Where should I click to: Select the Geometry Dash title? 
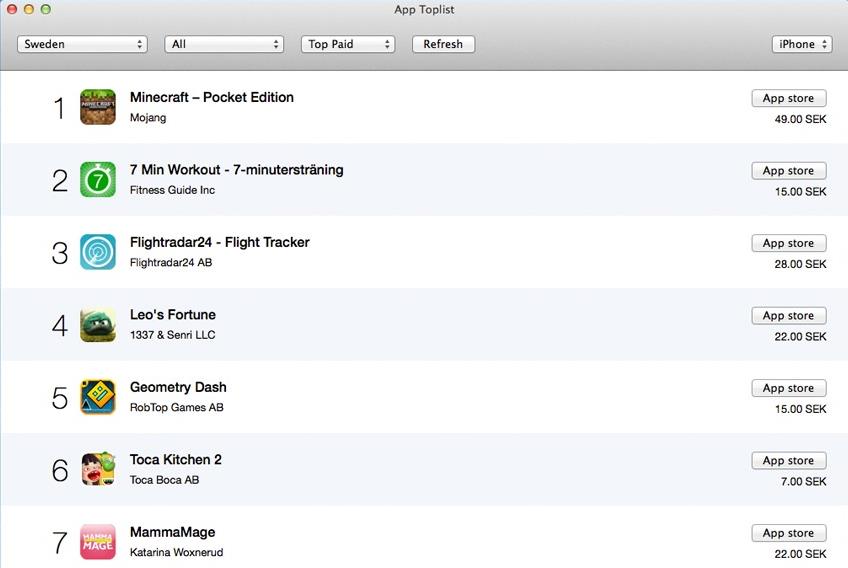tap(178, 387)
